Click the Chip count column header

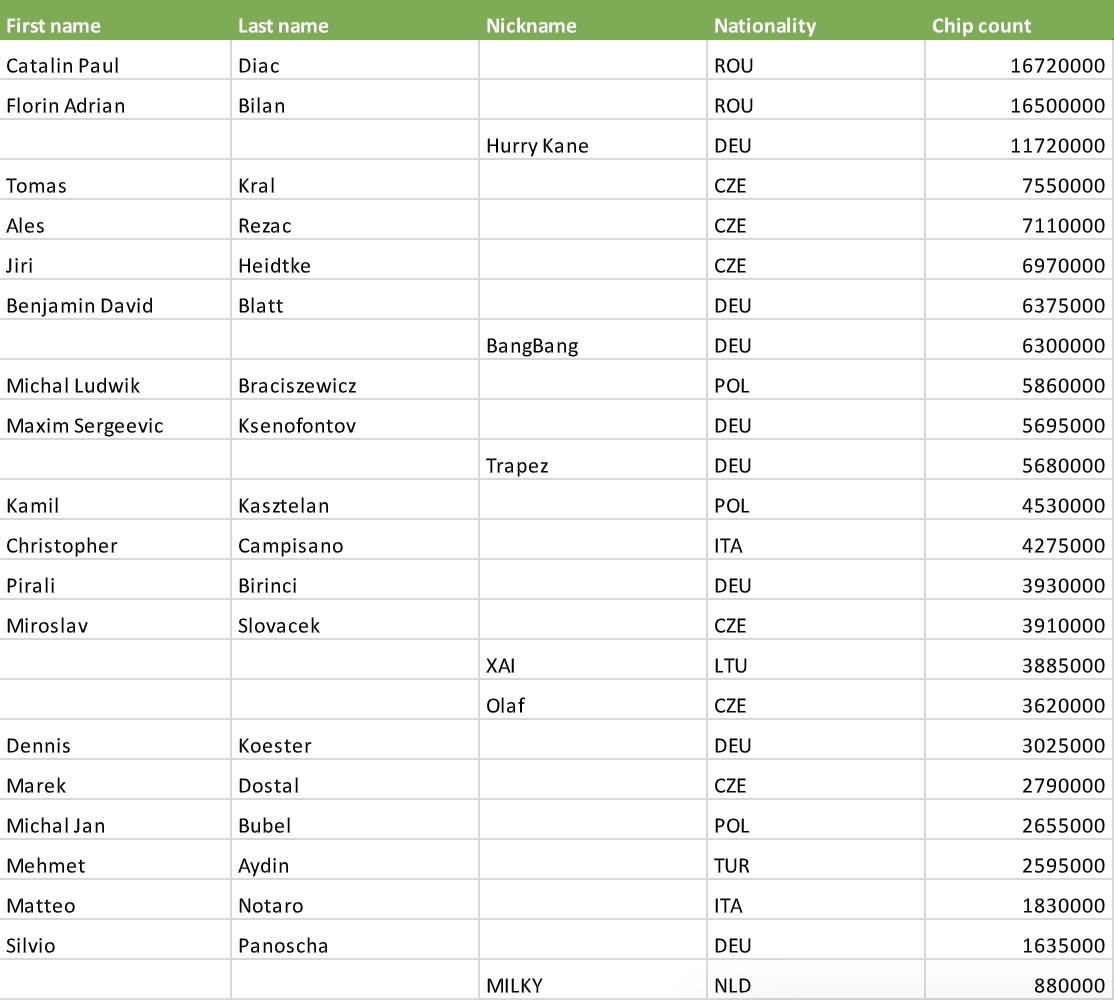(x=981, y=26)
